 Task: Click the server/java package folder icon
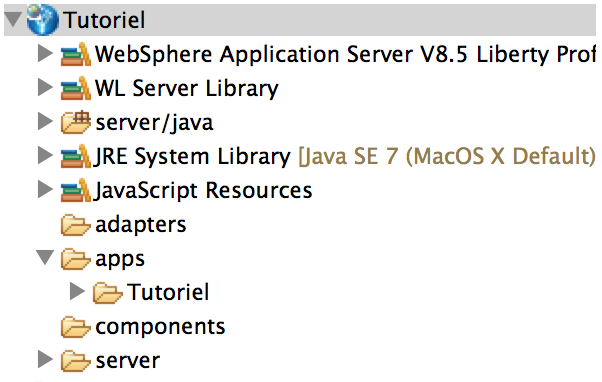76,122
